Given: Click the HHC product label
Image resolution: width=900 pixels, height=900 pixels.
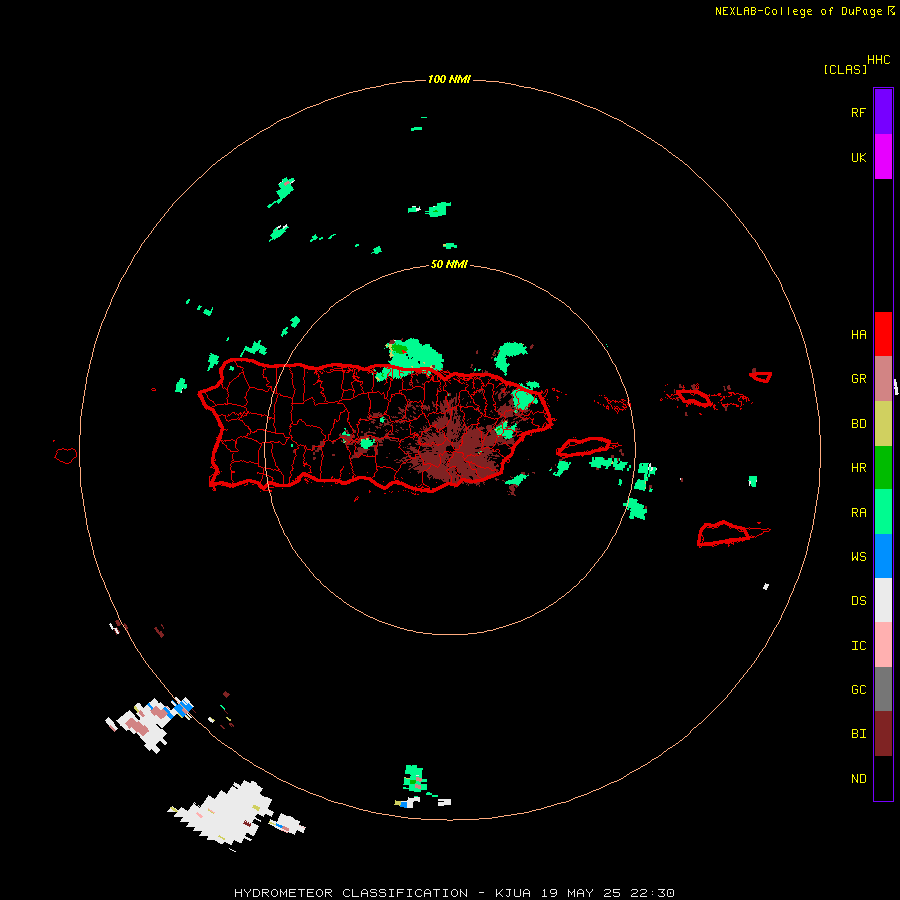Looking at the screenshot, I should tap(878, 60).
